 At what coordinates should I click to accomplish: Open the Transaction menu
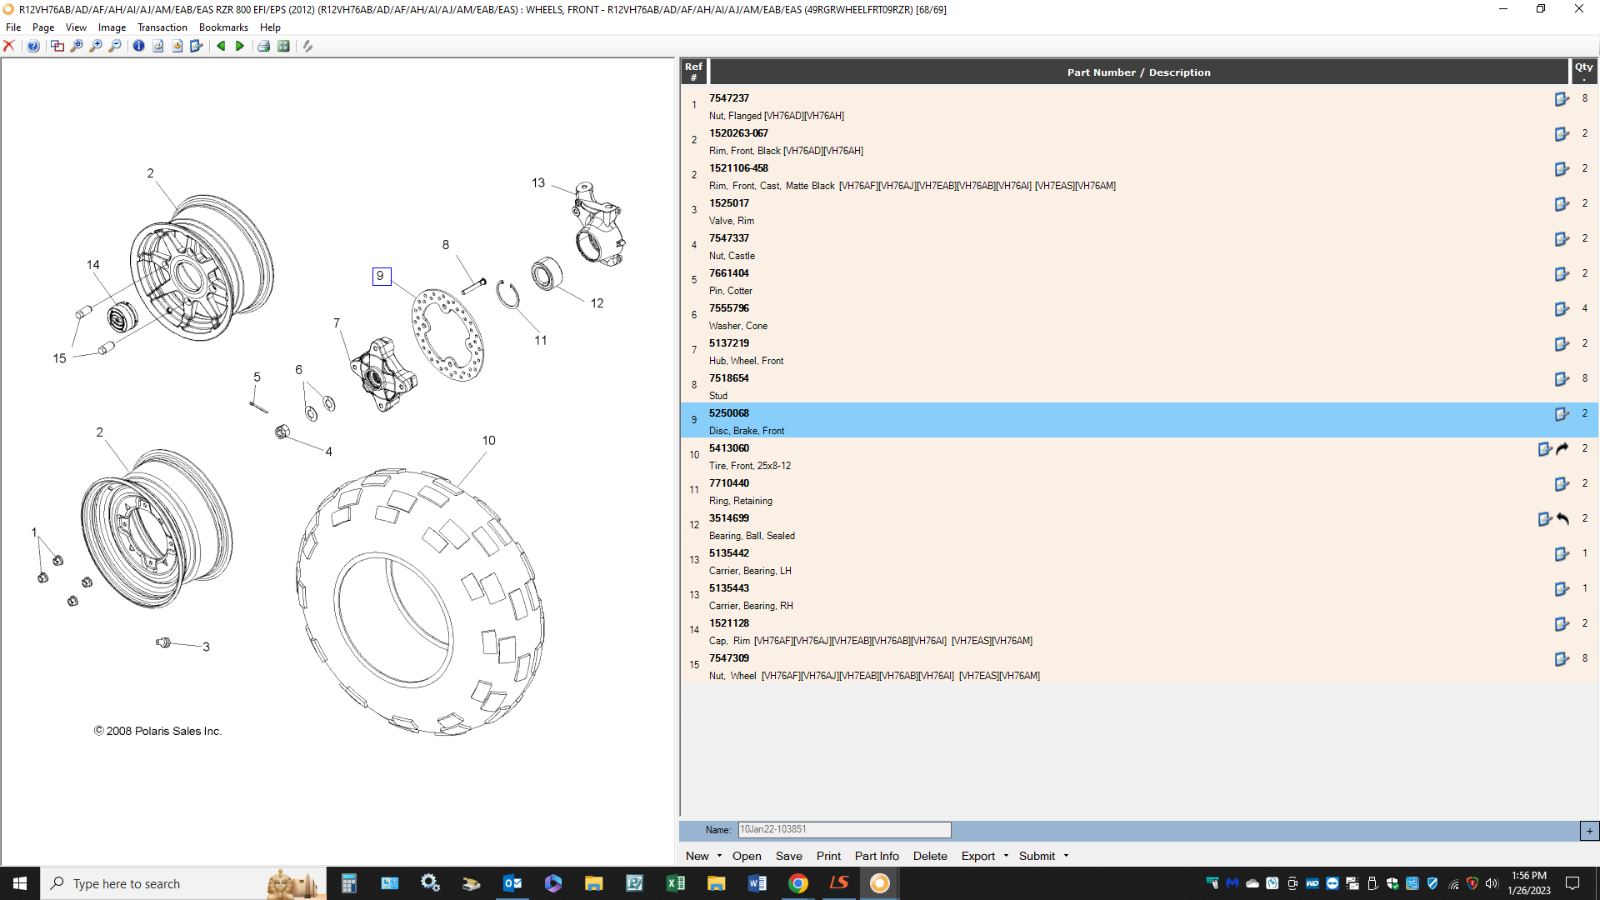162,27
